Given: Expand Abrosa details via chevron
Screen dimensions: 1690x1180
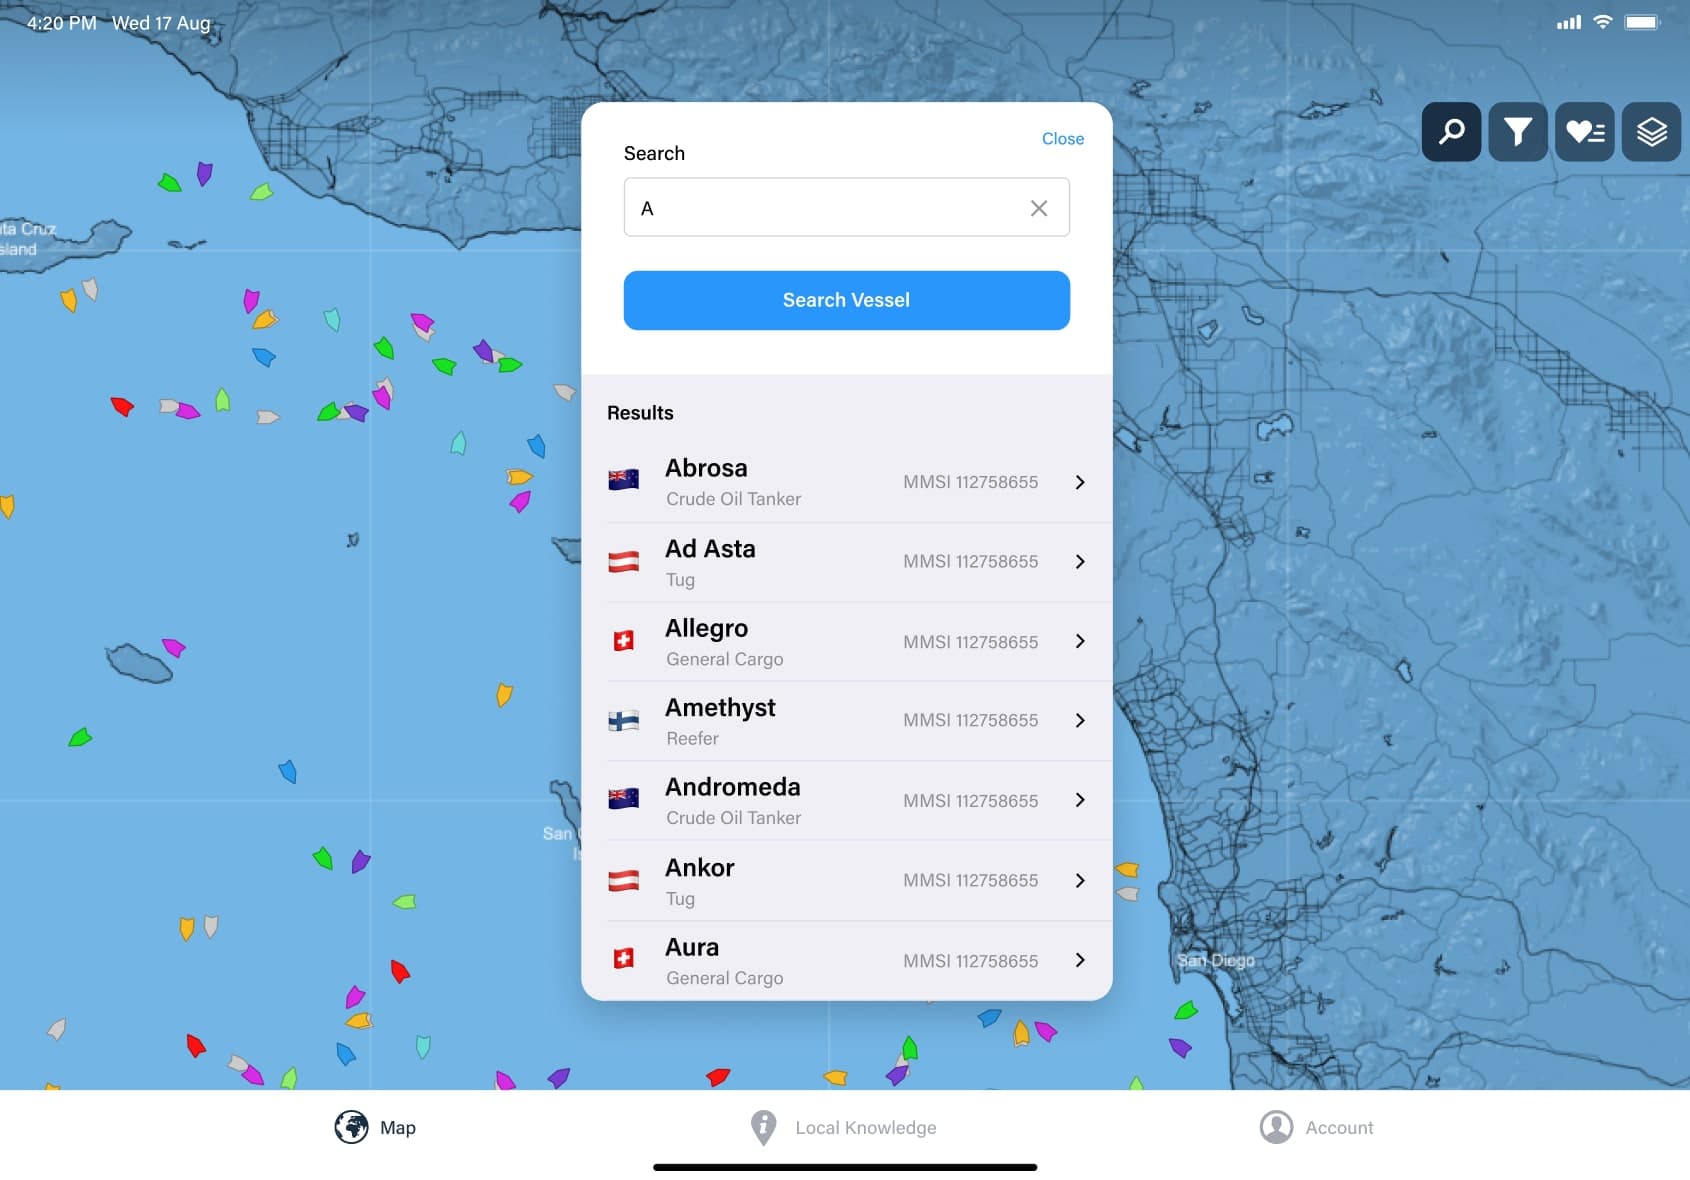Looking at the screenshot, I should (1080, 482).
